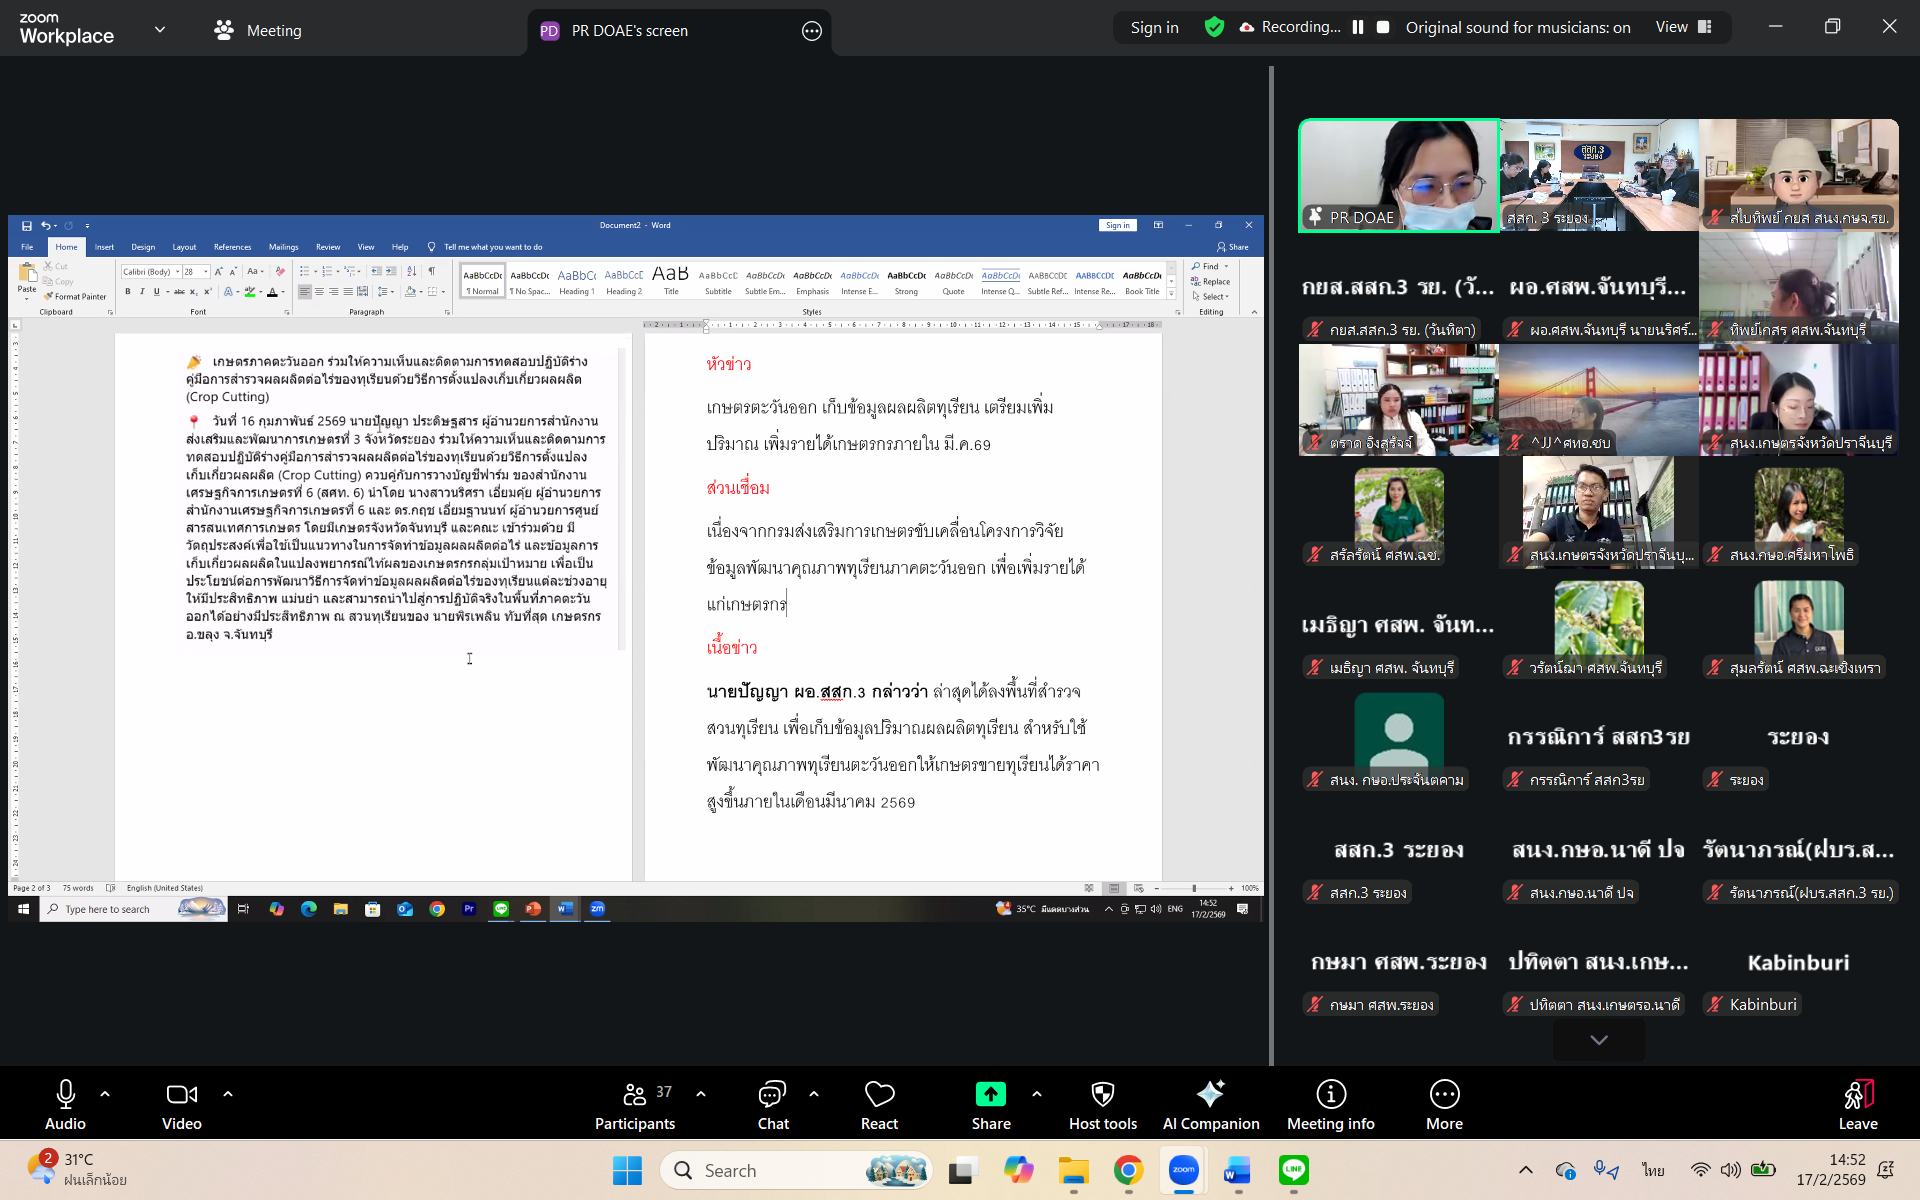Switch to PR DOAE's screen tab
Image resolution: width=1920 pixels, height=1200 pixels.
coord(630,31)
